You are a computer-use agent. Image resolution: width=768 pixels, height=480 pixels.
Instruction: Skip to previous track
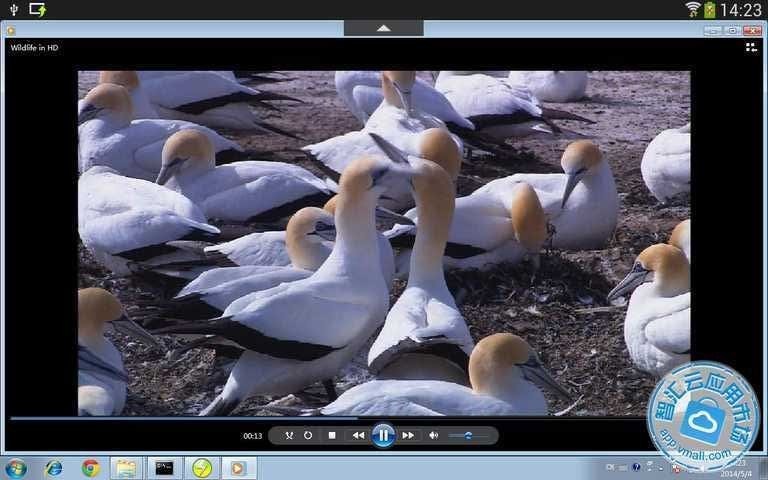[358, 435]
